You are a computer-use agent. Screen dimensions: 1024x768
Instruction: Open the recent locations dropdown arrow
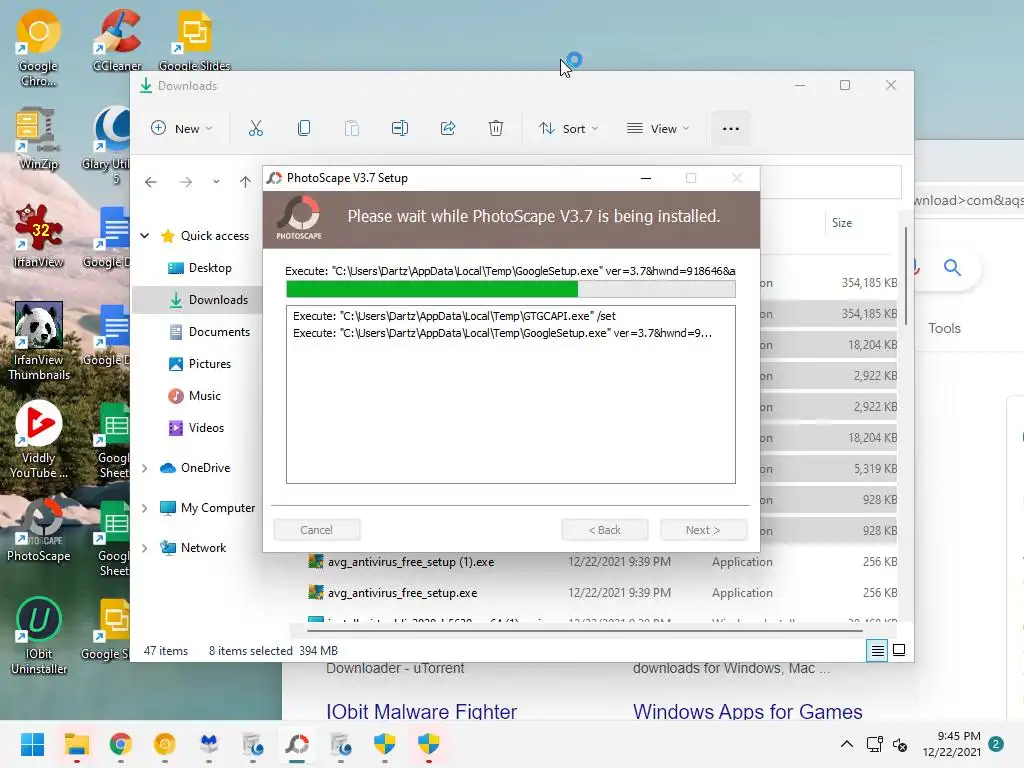216,182
